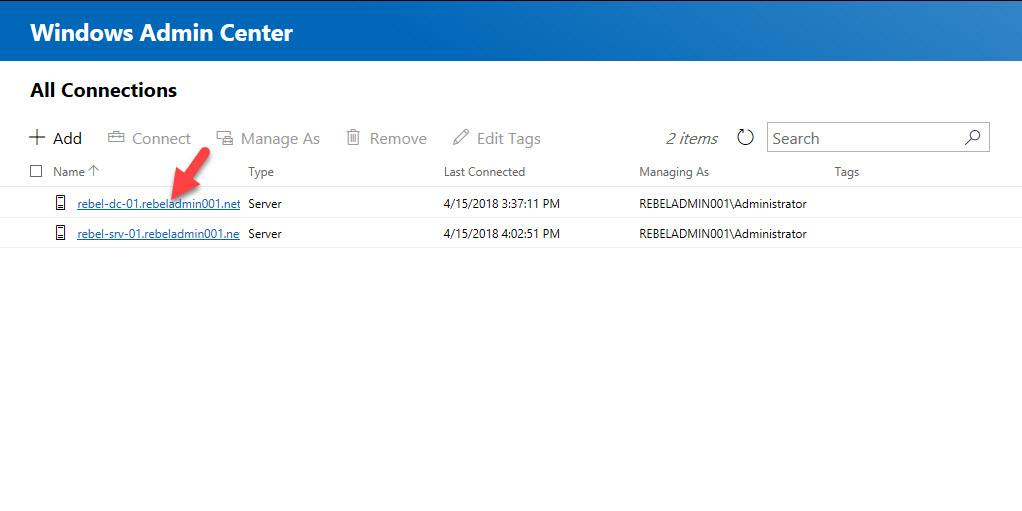The height and width of the screenshot is (511, 1022).
Task: Click Managing As value for rebel-srv-01 row
Action: click(723, 233)
